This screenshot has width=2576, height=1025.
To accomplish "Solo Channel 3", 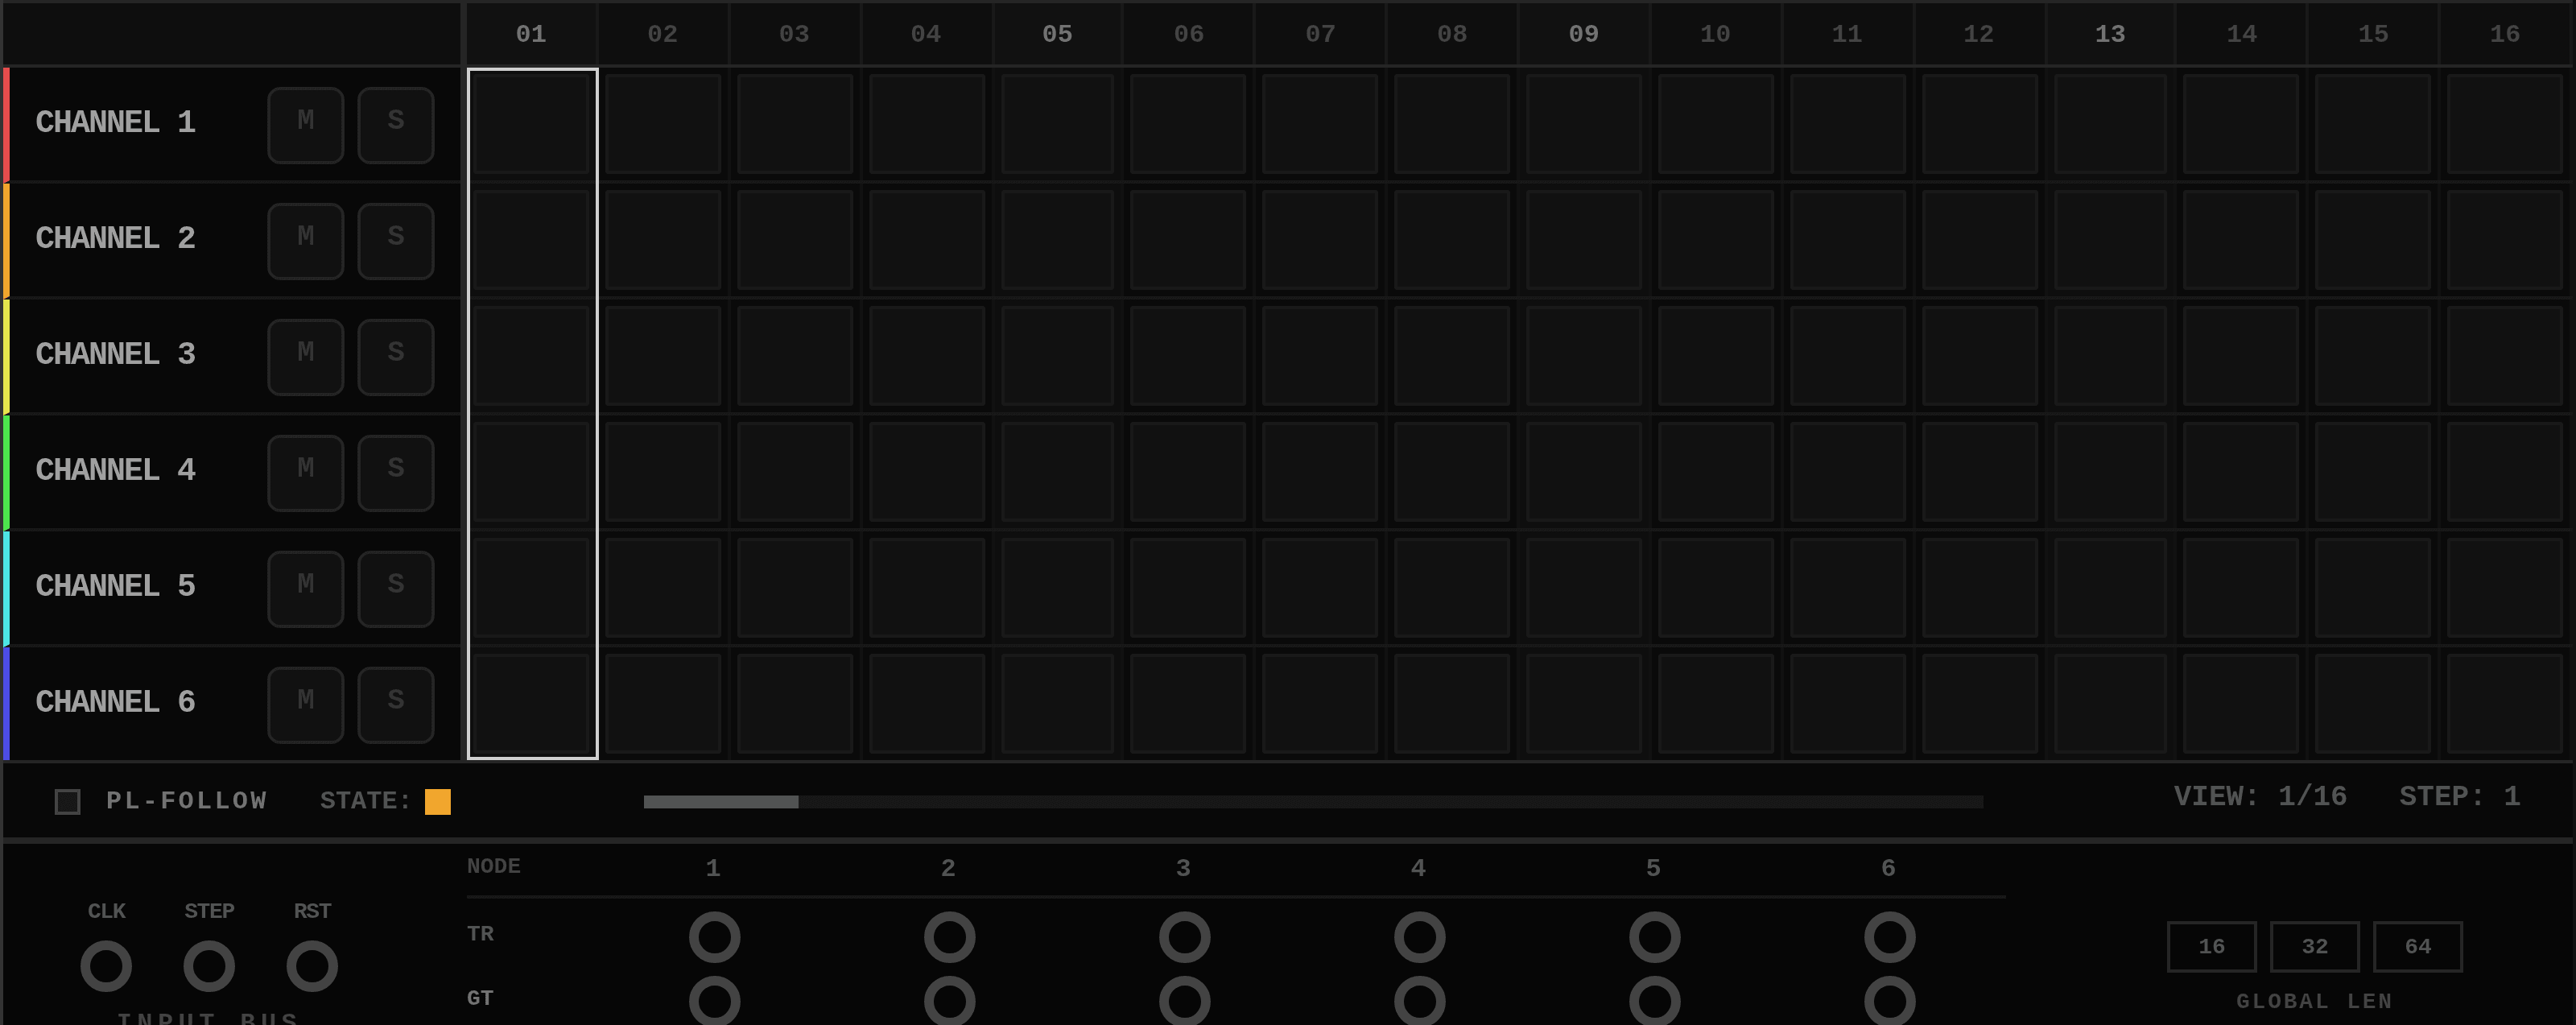I will 395,357.
